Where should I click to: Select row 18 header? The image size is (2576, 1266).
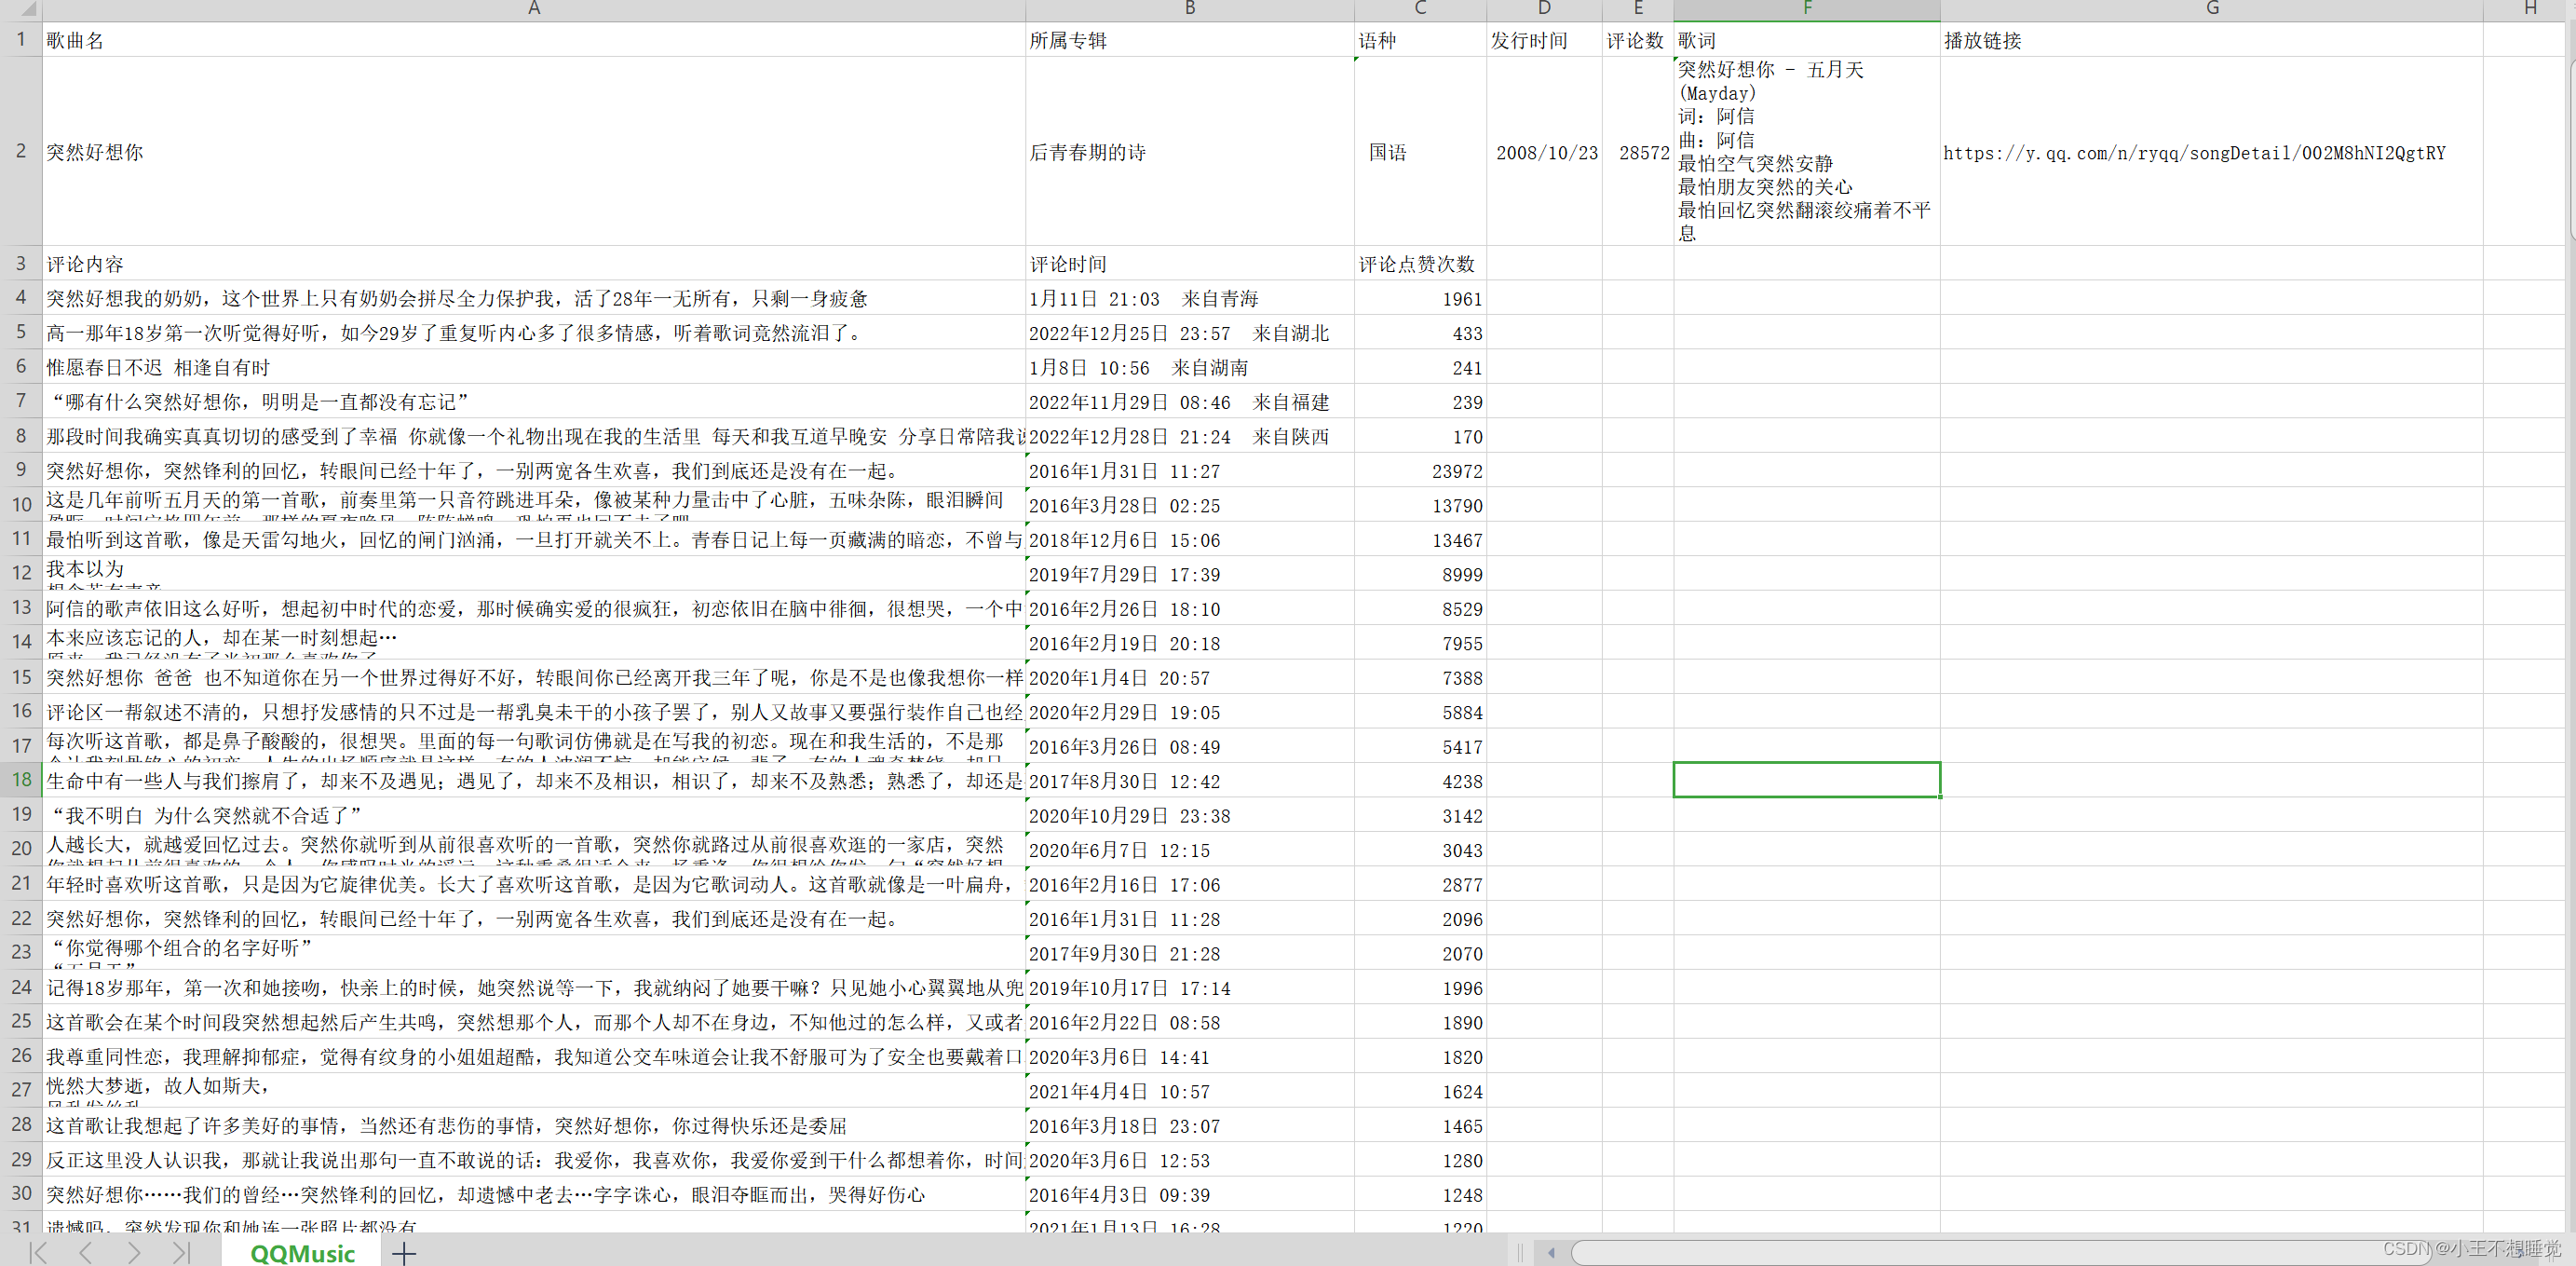pyautogui.click(x=21, y=779)
